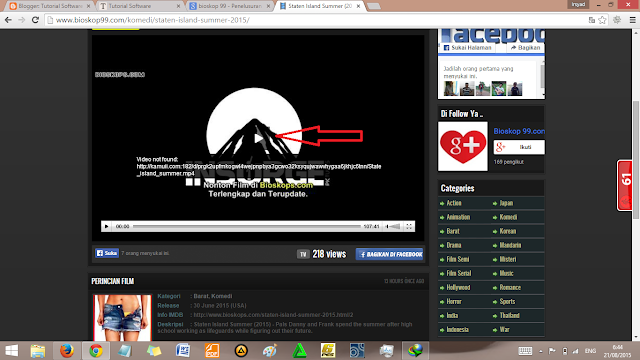
Task: Open the India category
Action: click(x=452, y=316)
